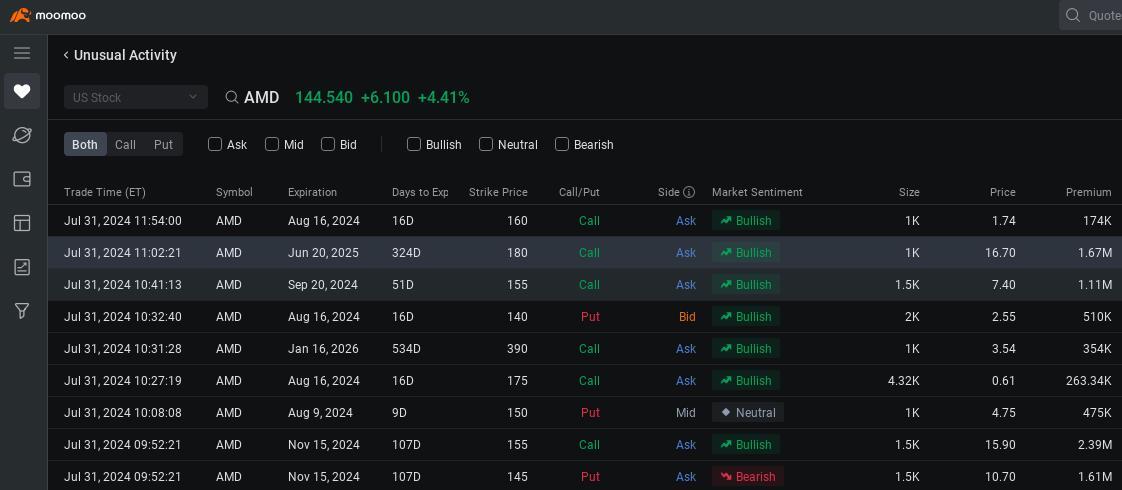Switch to the Put tab
Screen dimensions: 1122x490
coord(163,144)
